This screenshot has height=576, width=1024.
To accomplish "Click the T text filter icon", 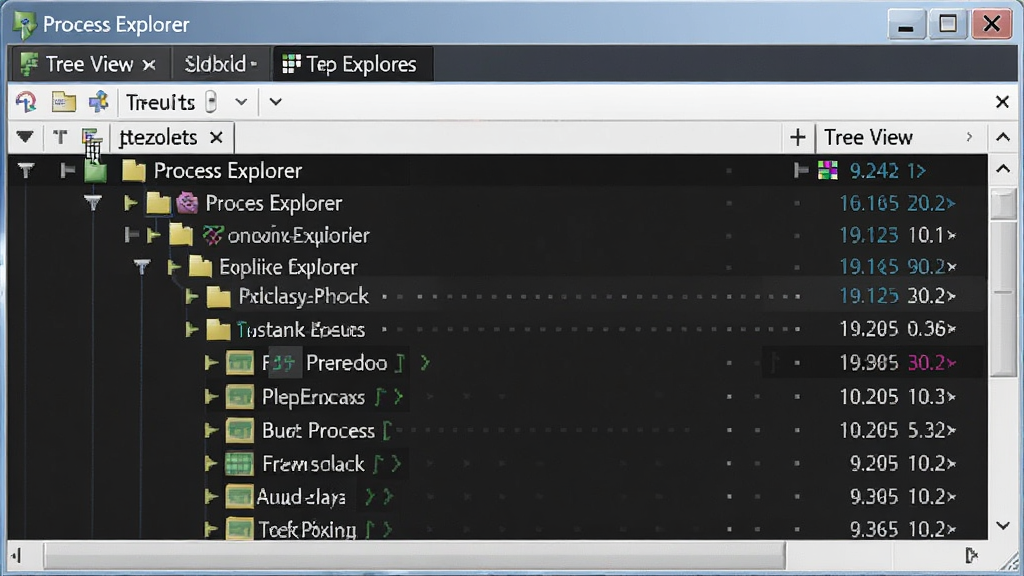I will pyautogui.click(x=60, y=137).
